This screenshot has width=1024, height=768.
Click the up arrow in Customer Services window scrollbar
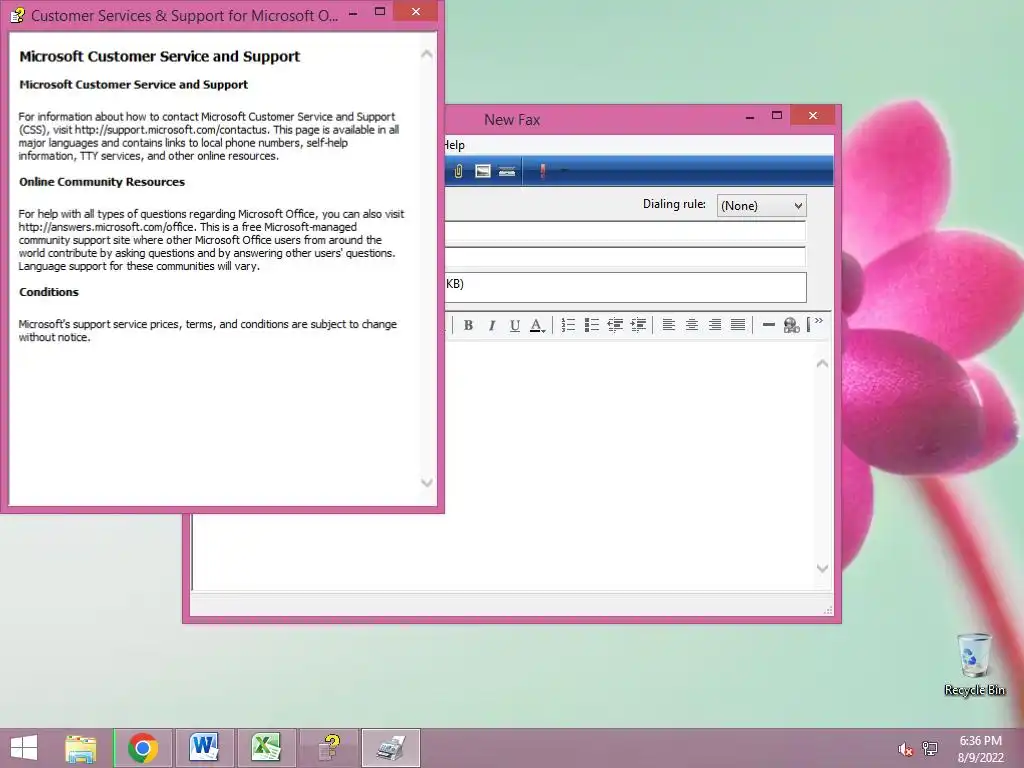click(426, 54)
